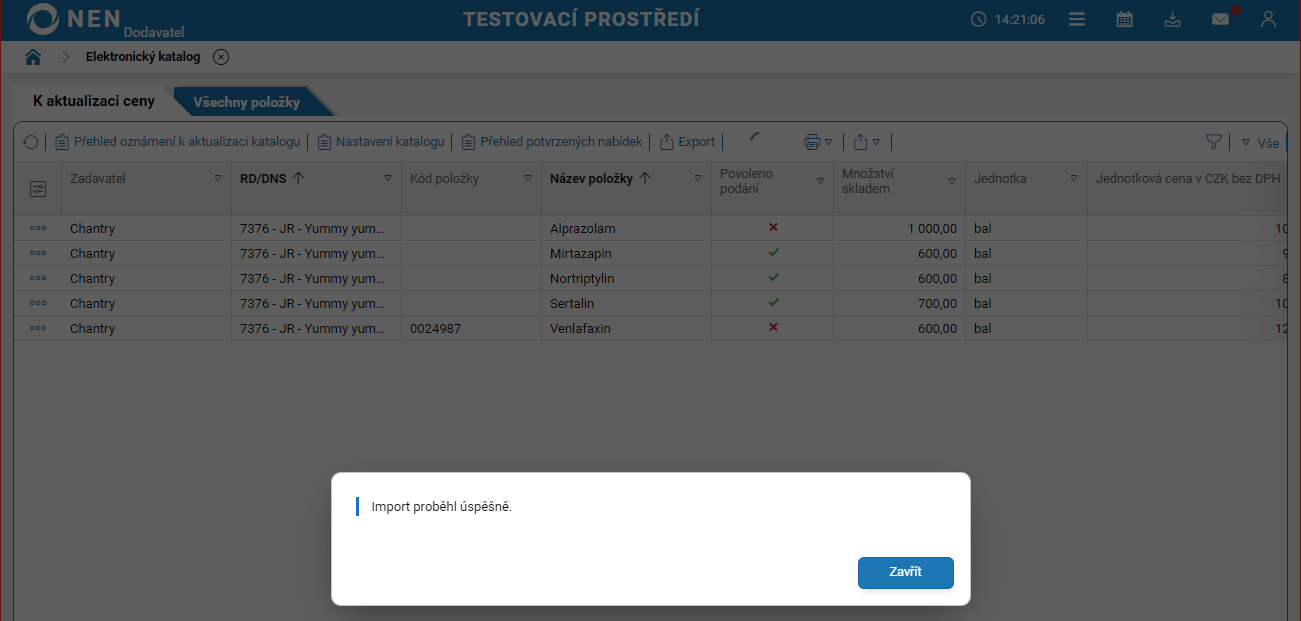
Task: Open Přehled potvrzených nabídek
Action: coord(551,142)
